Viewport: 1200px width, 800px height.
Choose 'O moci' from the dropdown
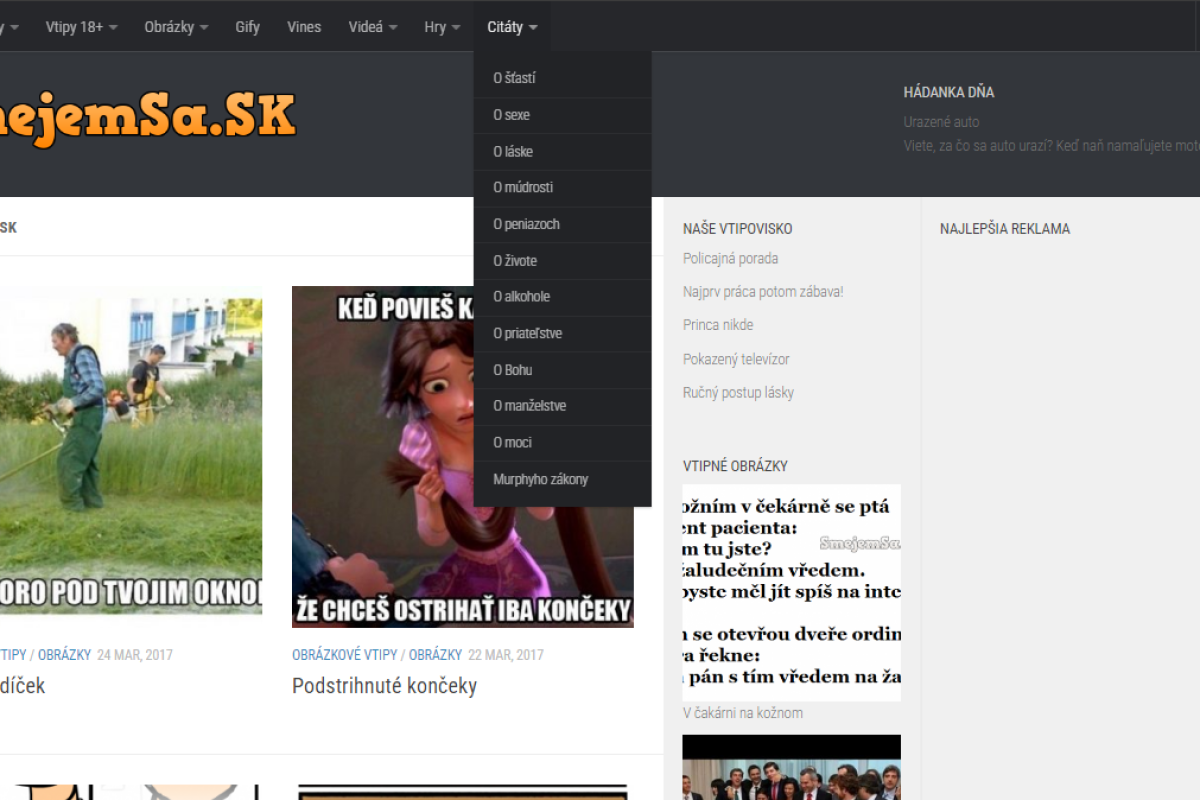563,442
